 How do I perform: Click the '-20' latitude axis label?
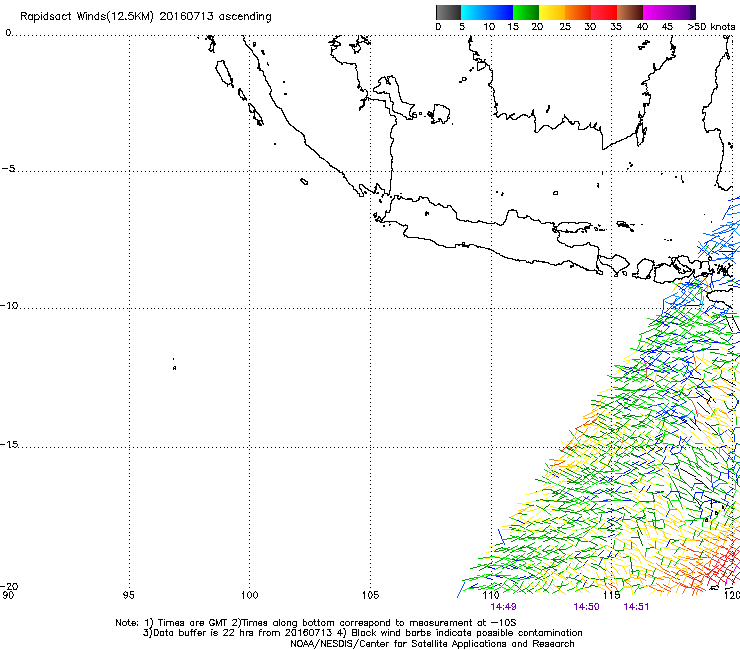9,586
